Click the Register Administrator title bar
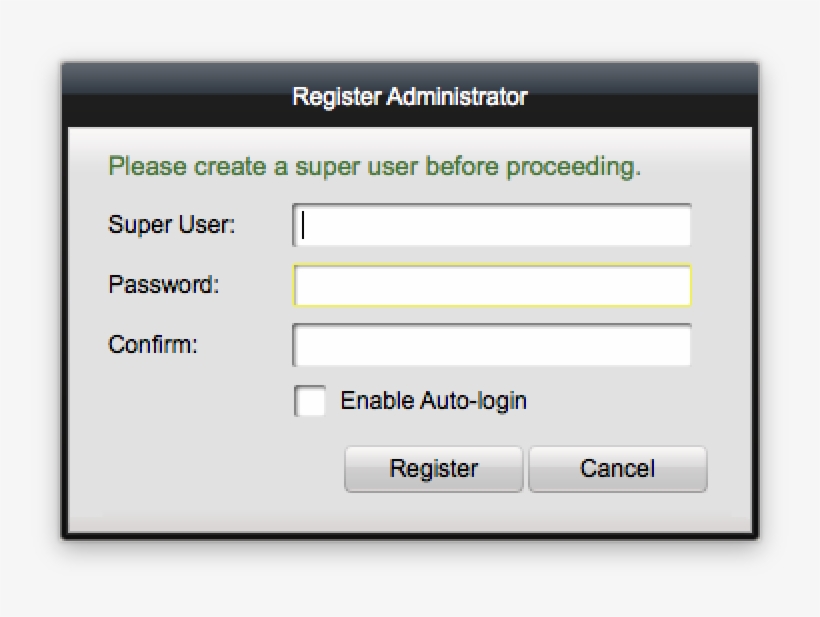This screenshot has height=617, width=820. coord(410,97)
